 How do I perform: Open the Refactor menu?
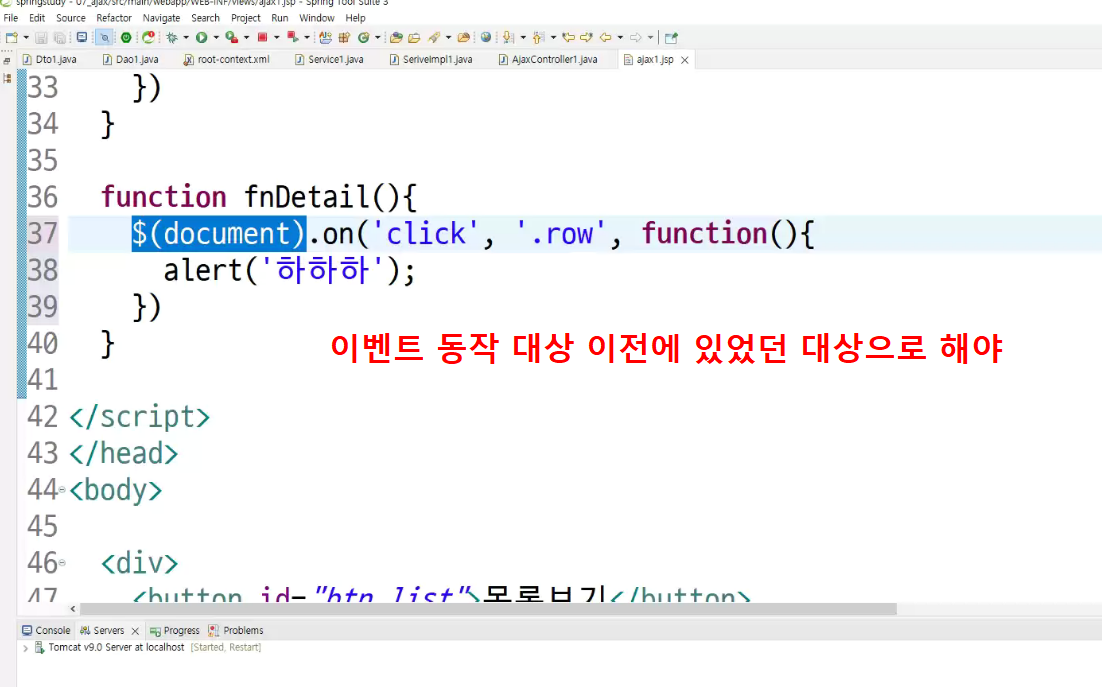[114, 18]
